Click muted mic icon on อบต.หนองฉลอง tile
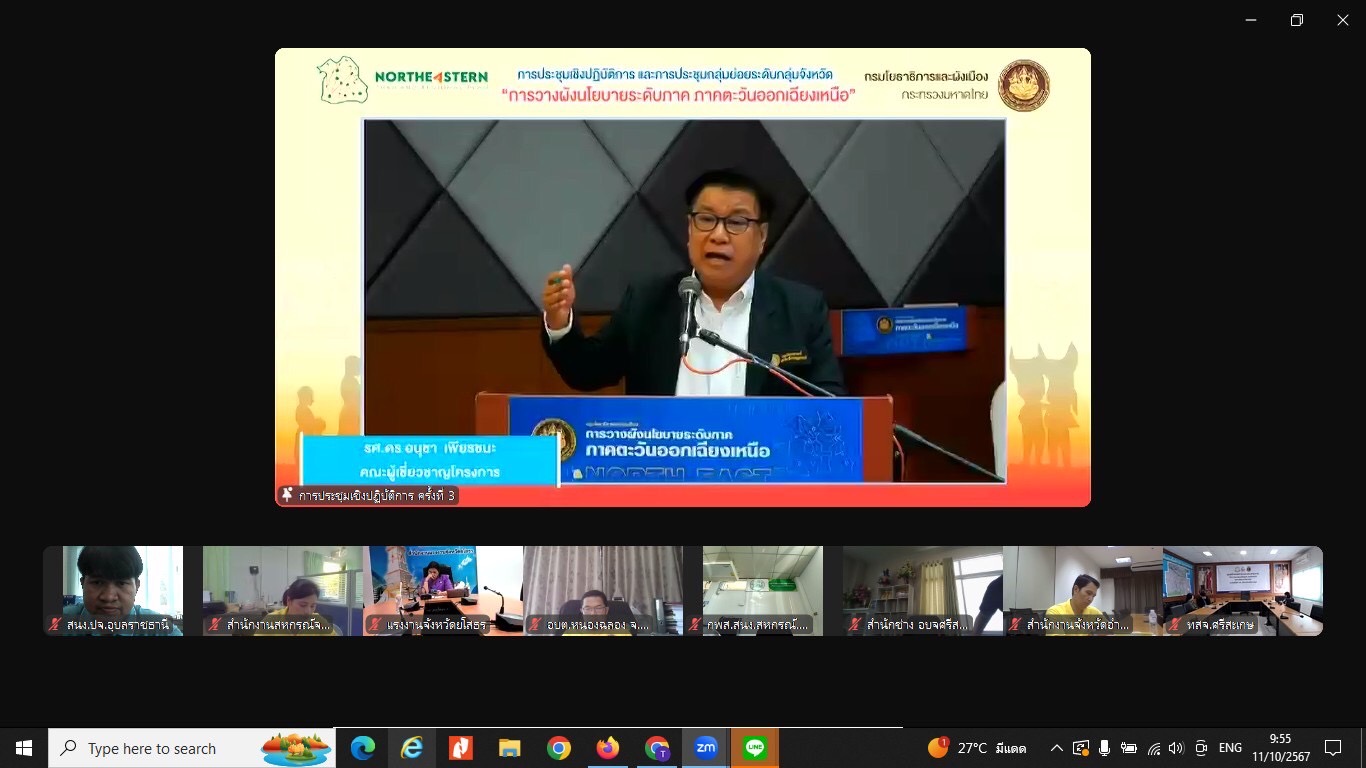 point(536,625)
